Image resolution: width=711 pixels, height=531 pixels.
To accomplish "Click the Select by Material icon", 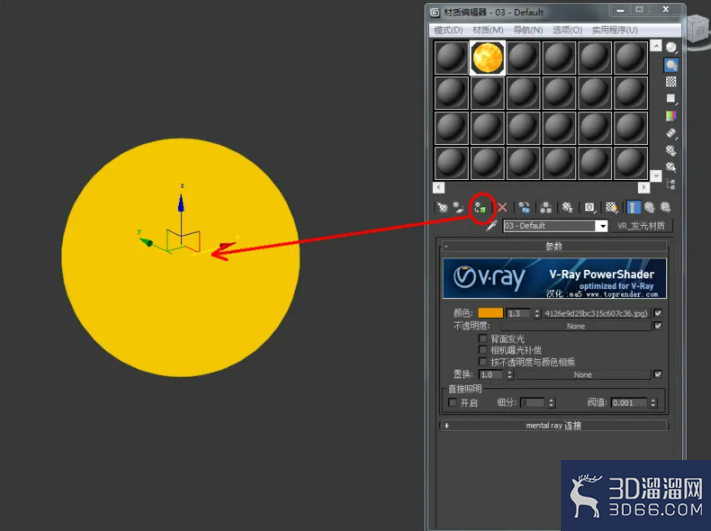I will click(x=671, y=167).
